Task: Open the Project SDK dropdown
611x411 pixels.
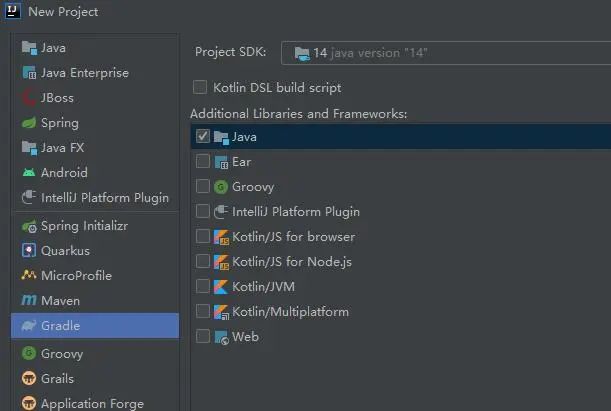Action: point(446,53)
